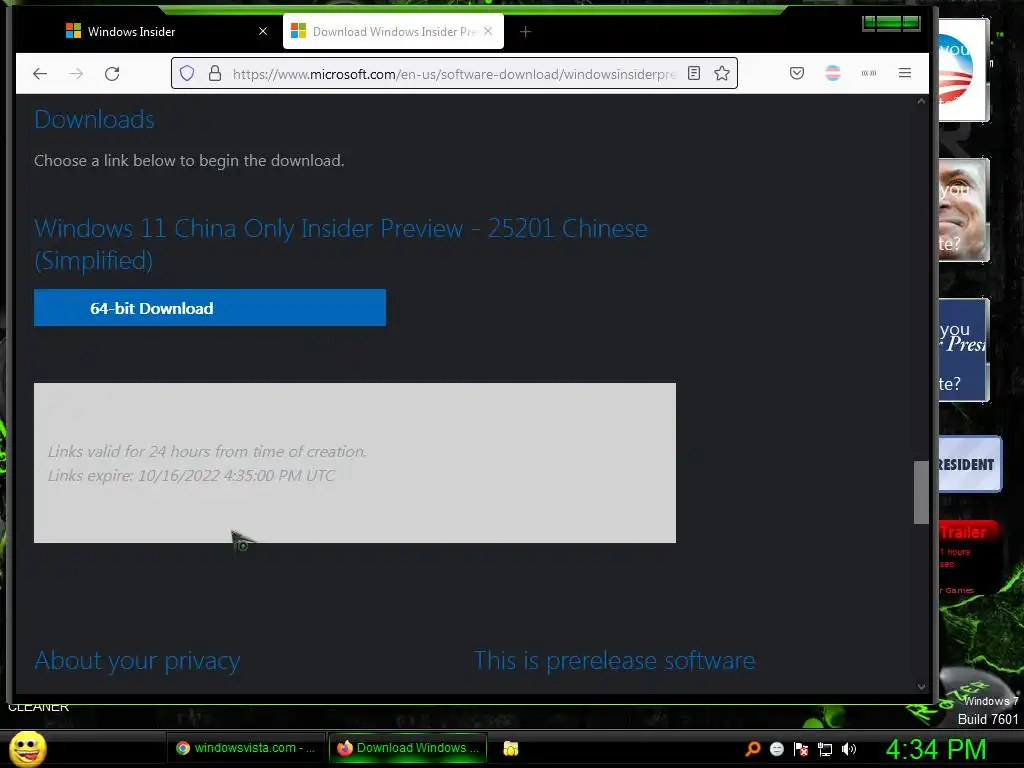The image size is (1024, 768).
Task: Click the This is prerelease software heading
Action: (x=614, y=660)
